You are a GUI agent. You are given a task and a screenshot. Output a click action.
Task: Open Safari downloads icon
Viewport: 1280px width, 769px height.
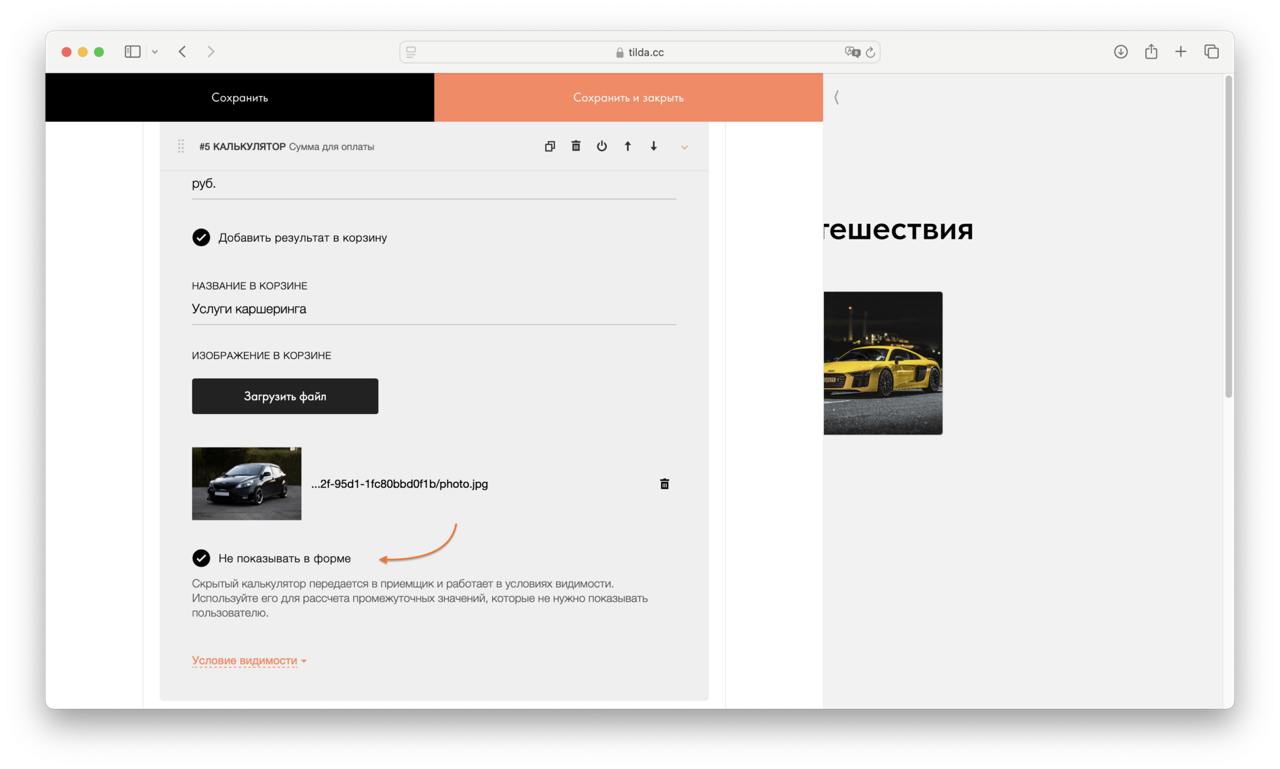pos(1120,52)
